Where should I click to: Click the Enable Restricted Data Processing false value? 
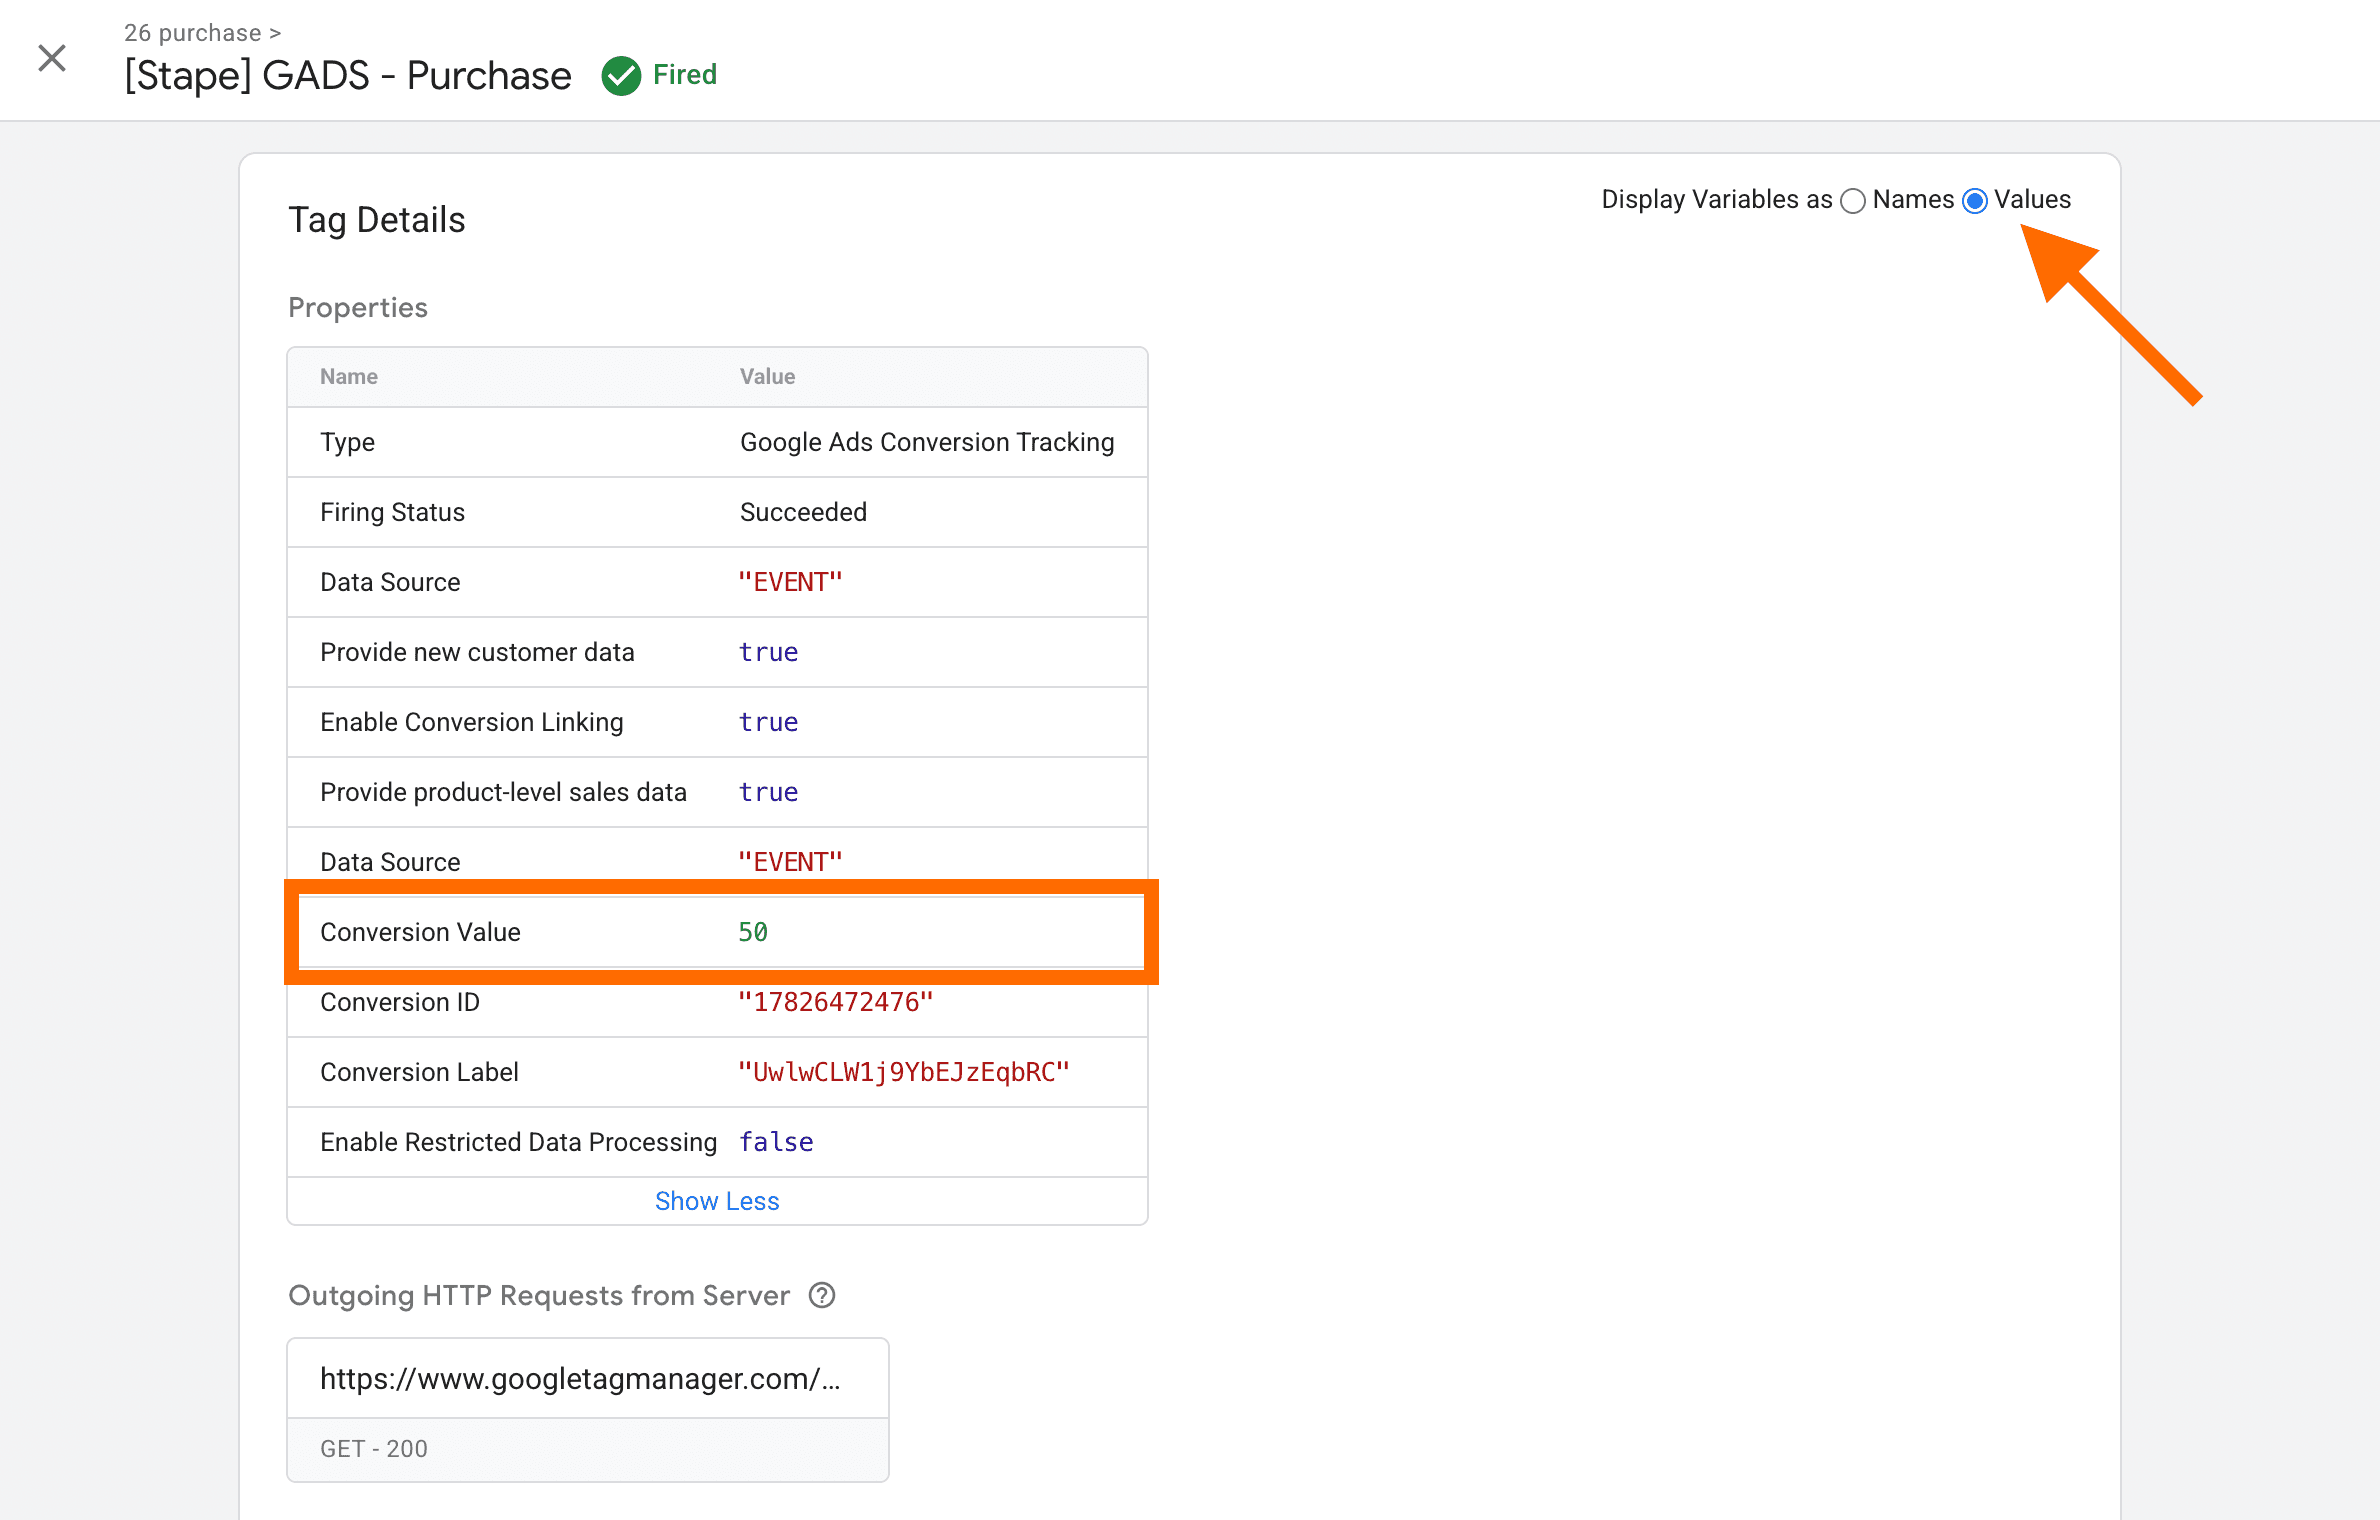(x=776, y=1142)
